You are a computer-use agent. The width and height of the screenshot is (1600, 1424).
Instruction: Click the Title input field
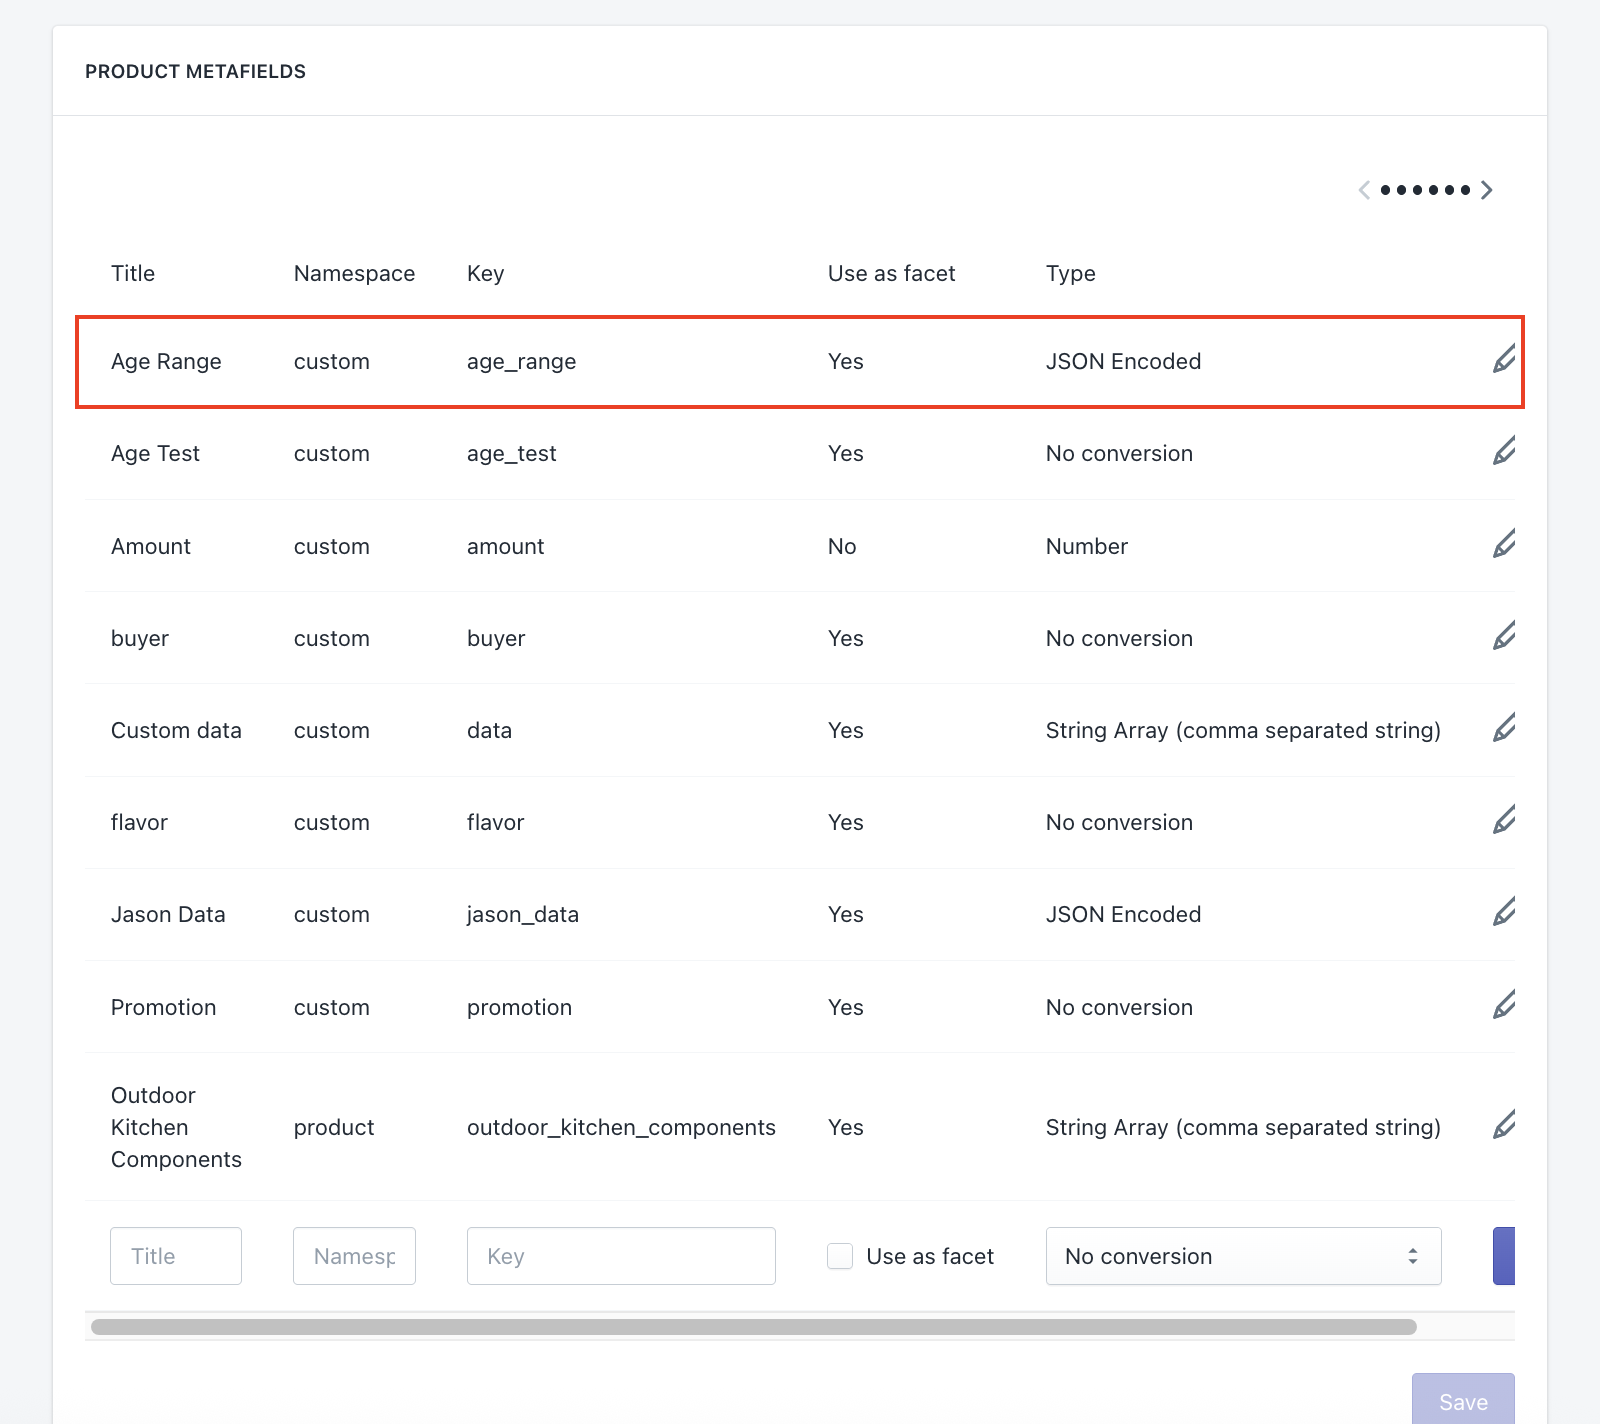click(x=175, y=1256)
